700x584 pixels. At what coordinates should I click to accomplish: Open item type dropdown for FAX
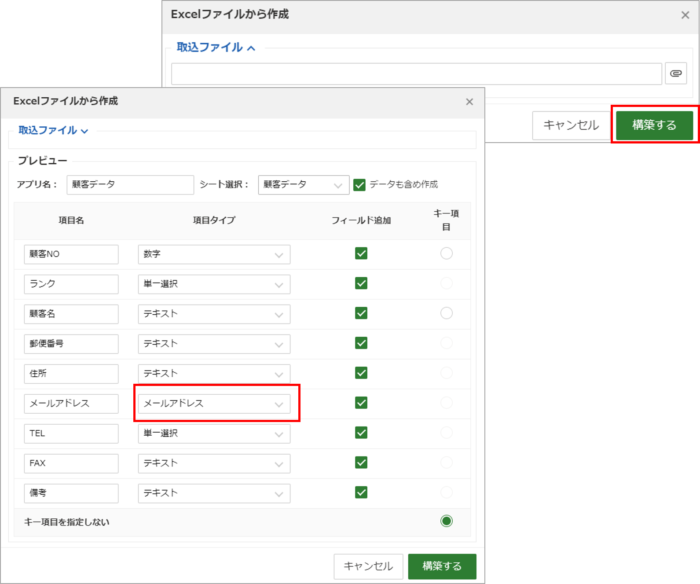[214, 463]
